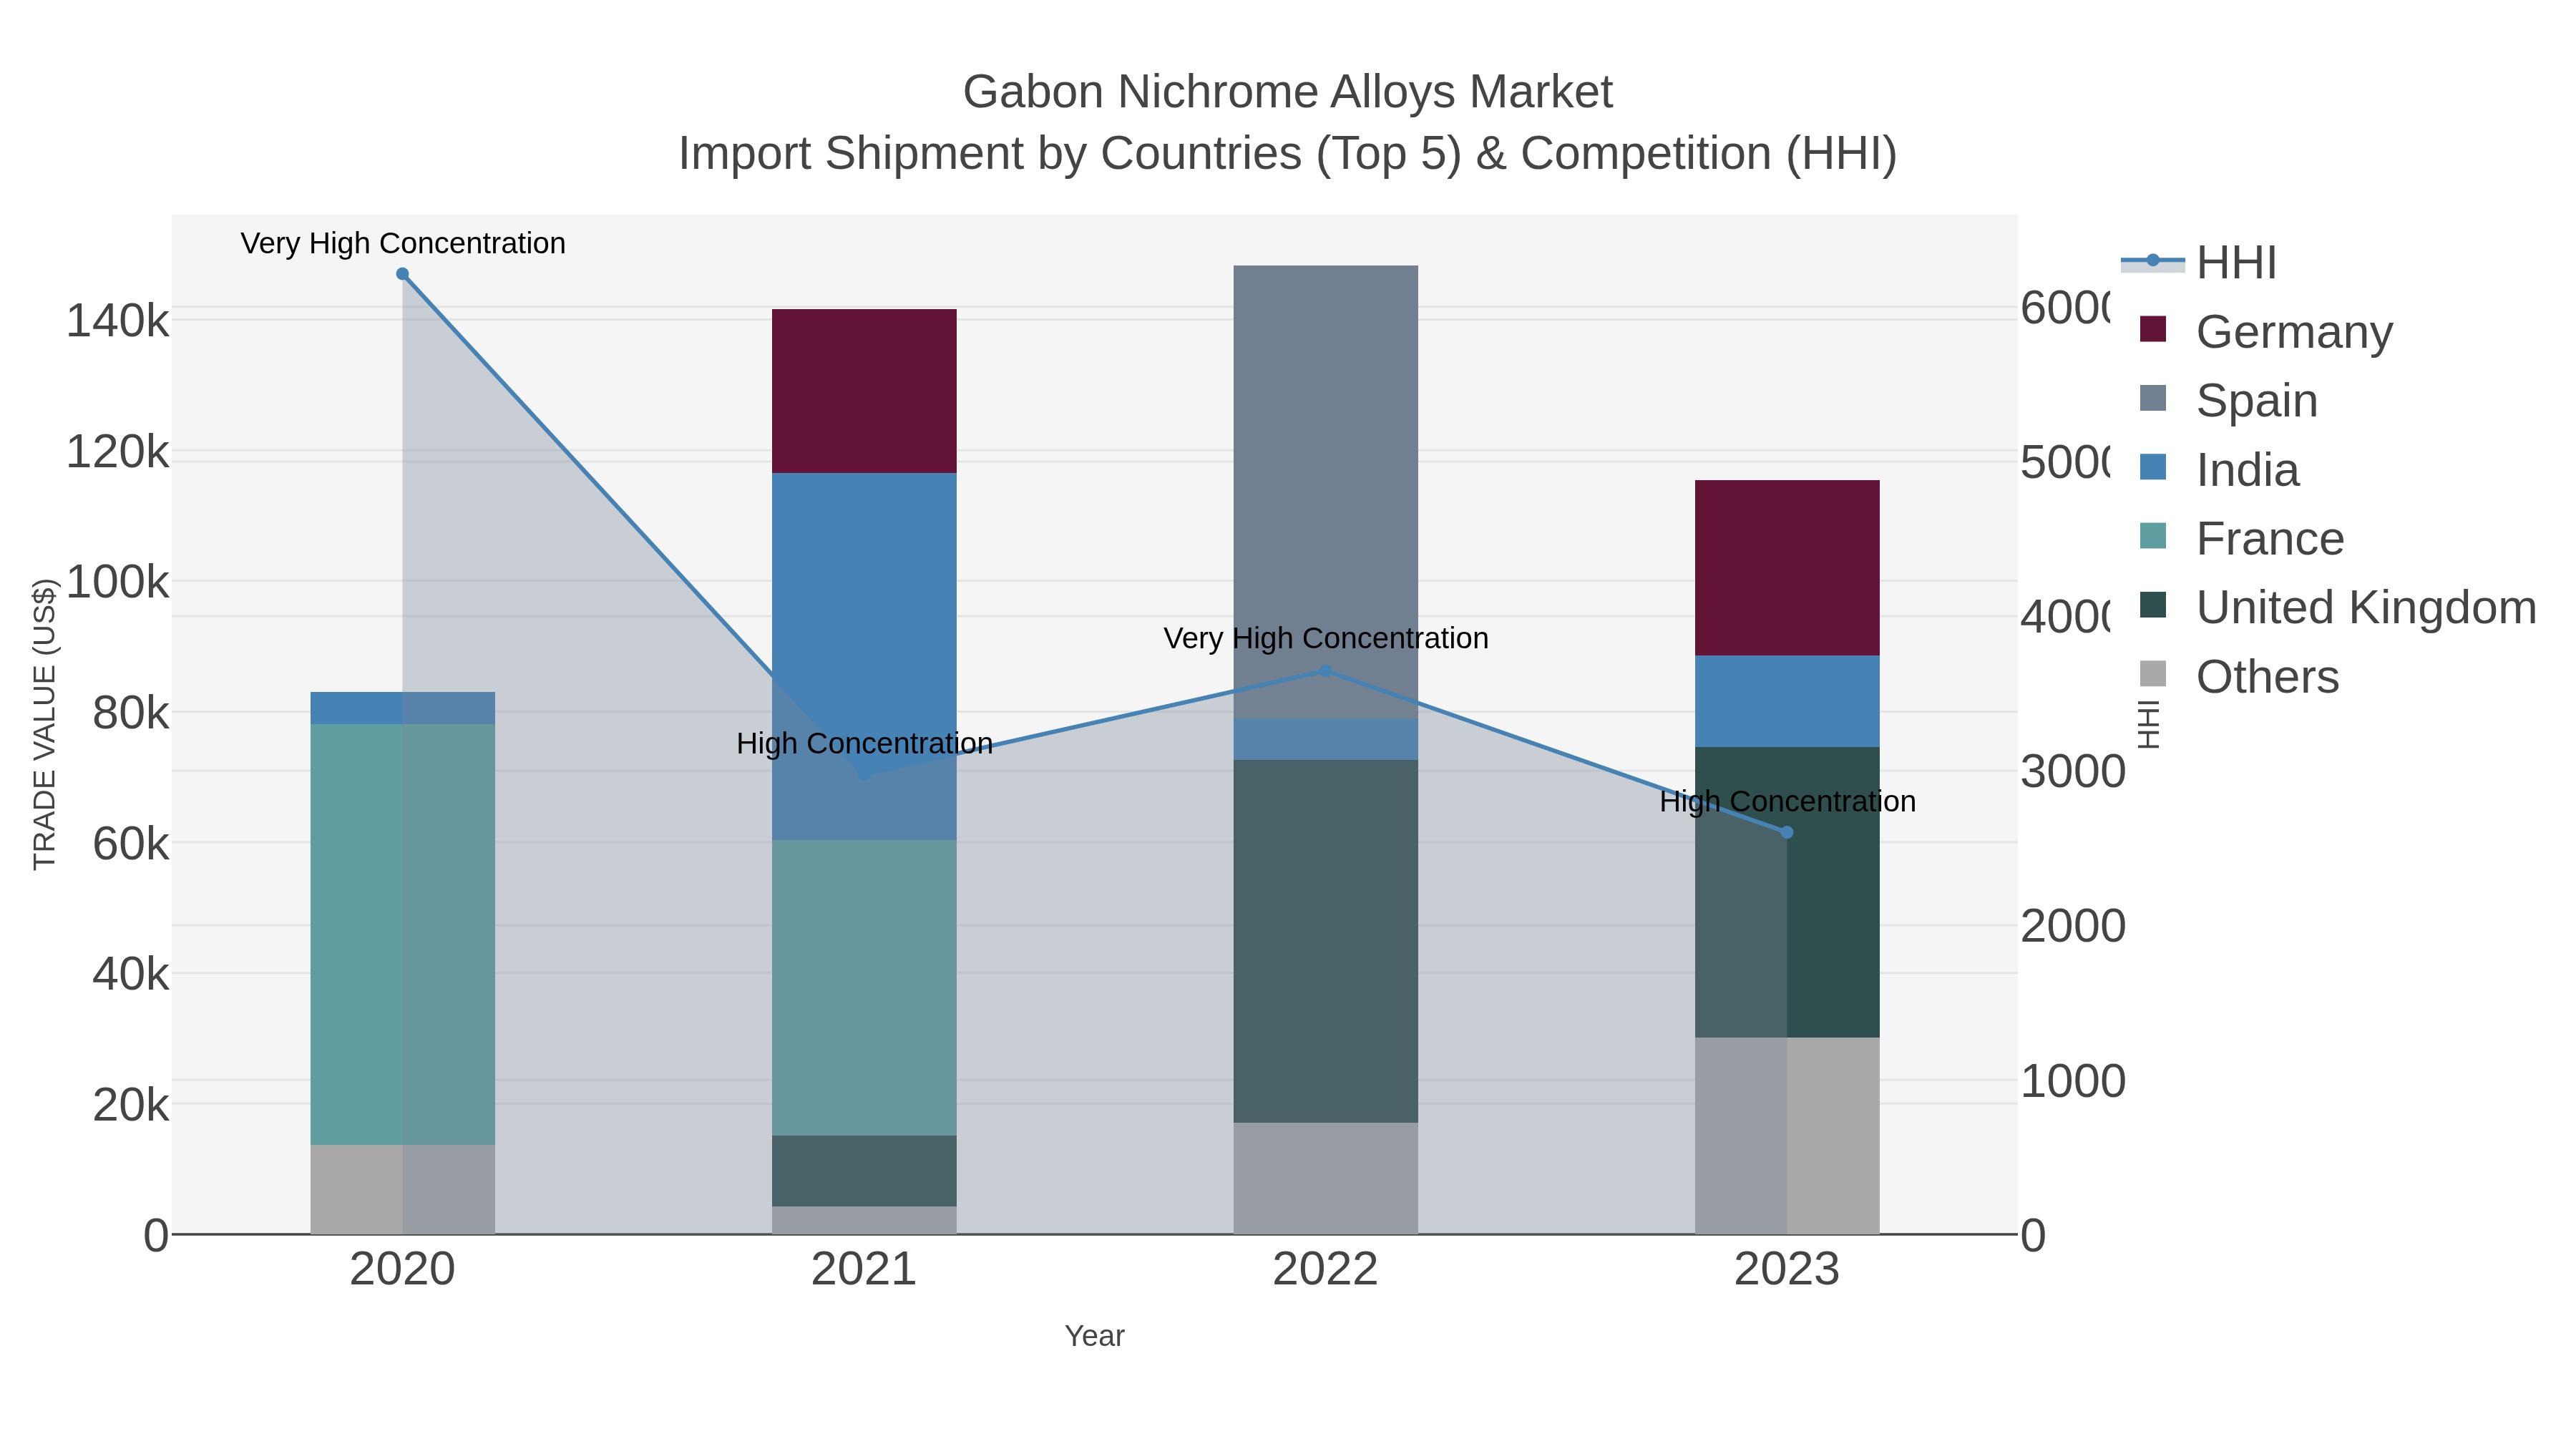2576x1449 pixels.
Task: Click the India segment of the 2021 bar
Action: click(x=864, y=656)
